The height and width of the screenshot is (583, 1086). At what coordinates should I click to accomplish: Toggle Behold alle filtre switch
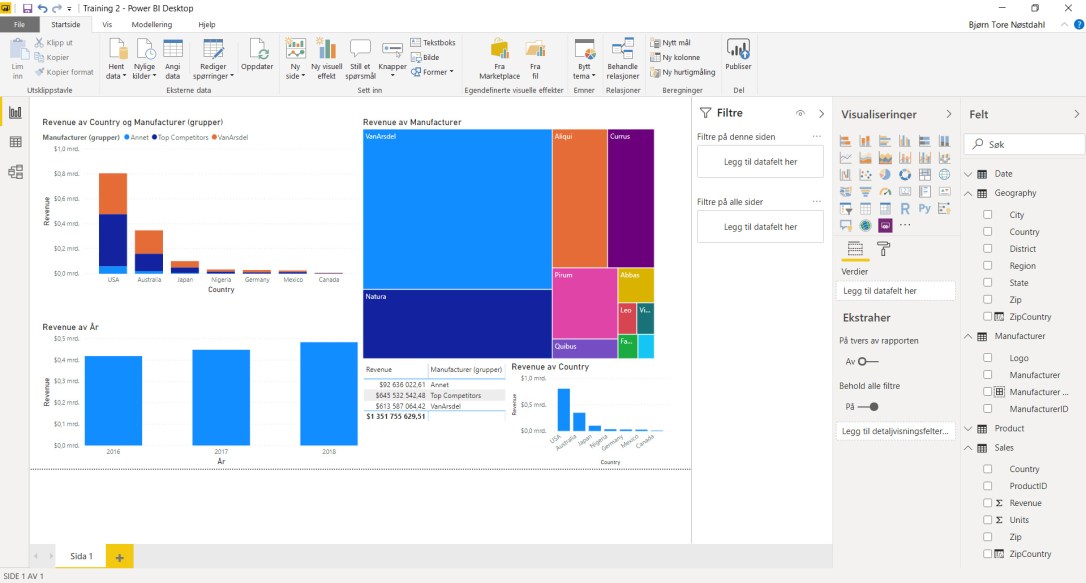pos(868,407)
